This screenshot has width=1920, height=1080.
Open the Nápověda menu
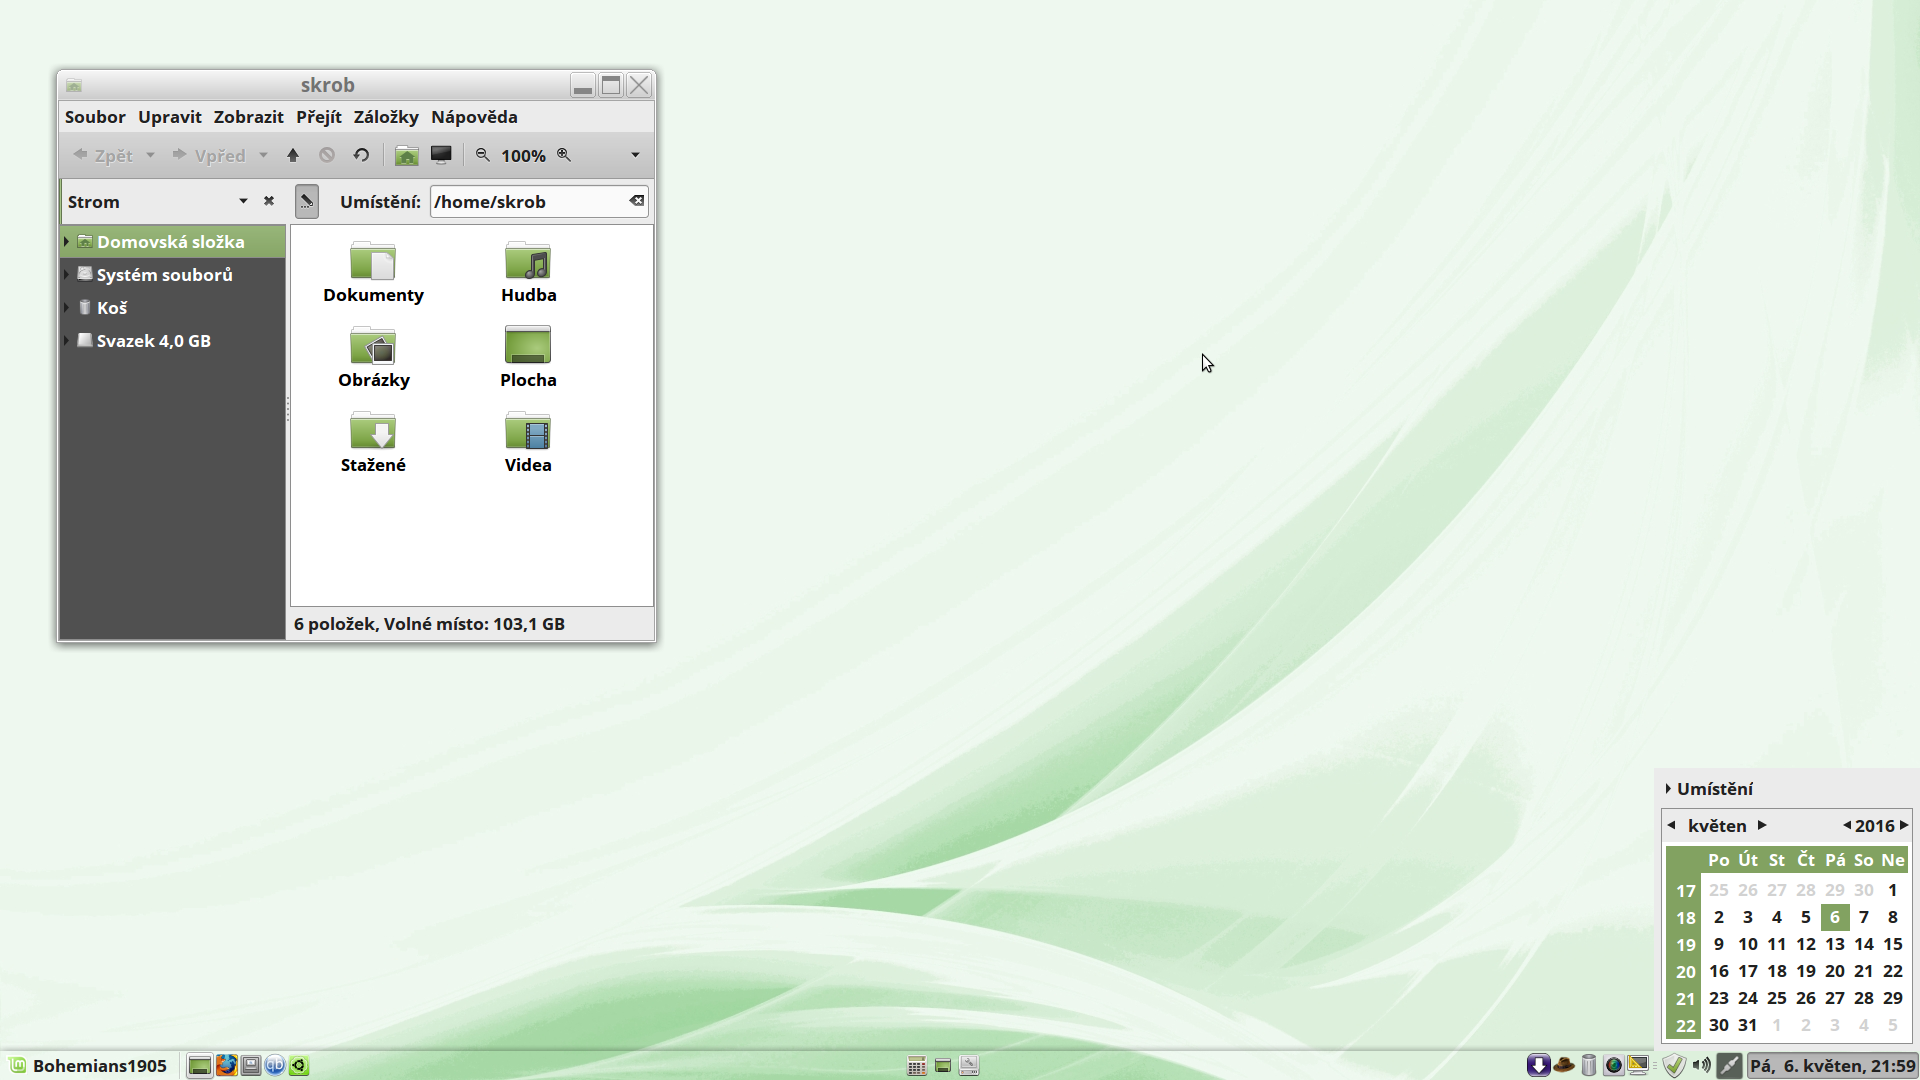(474, 117)
